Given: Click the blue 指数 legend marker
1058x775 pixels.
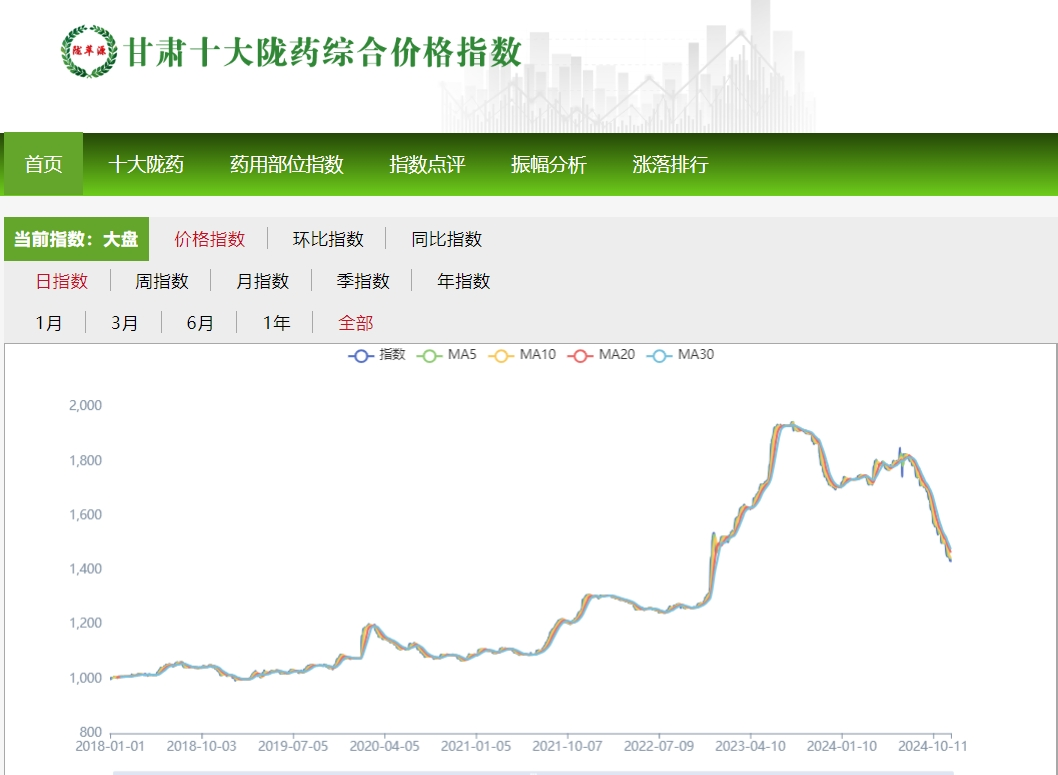Looking at the screenshot, I should (358, 355).
